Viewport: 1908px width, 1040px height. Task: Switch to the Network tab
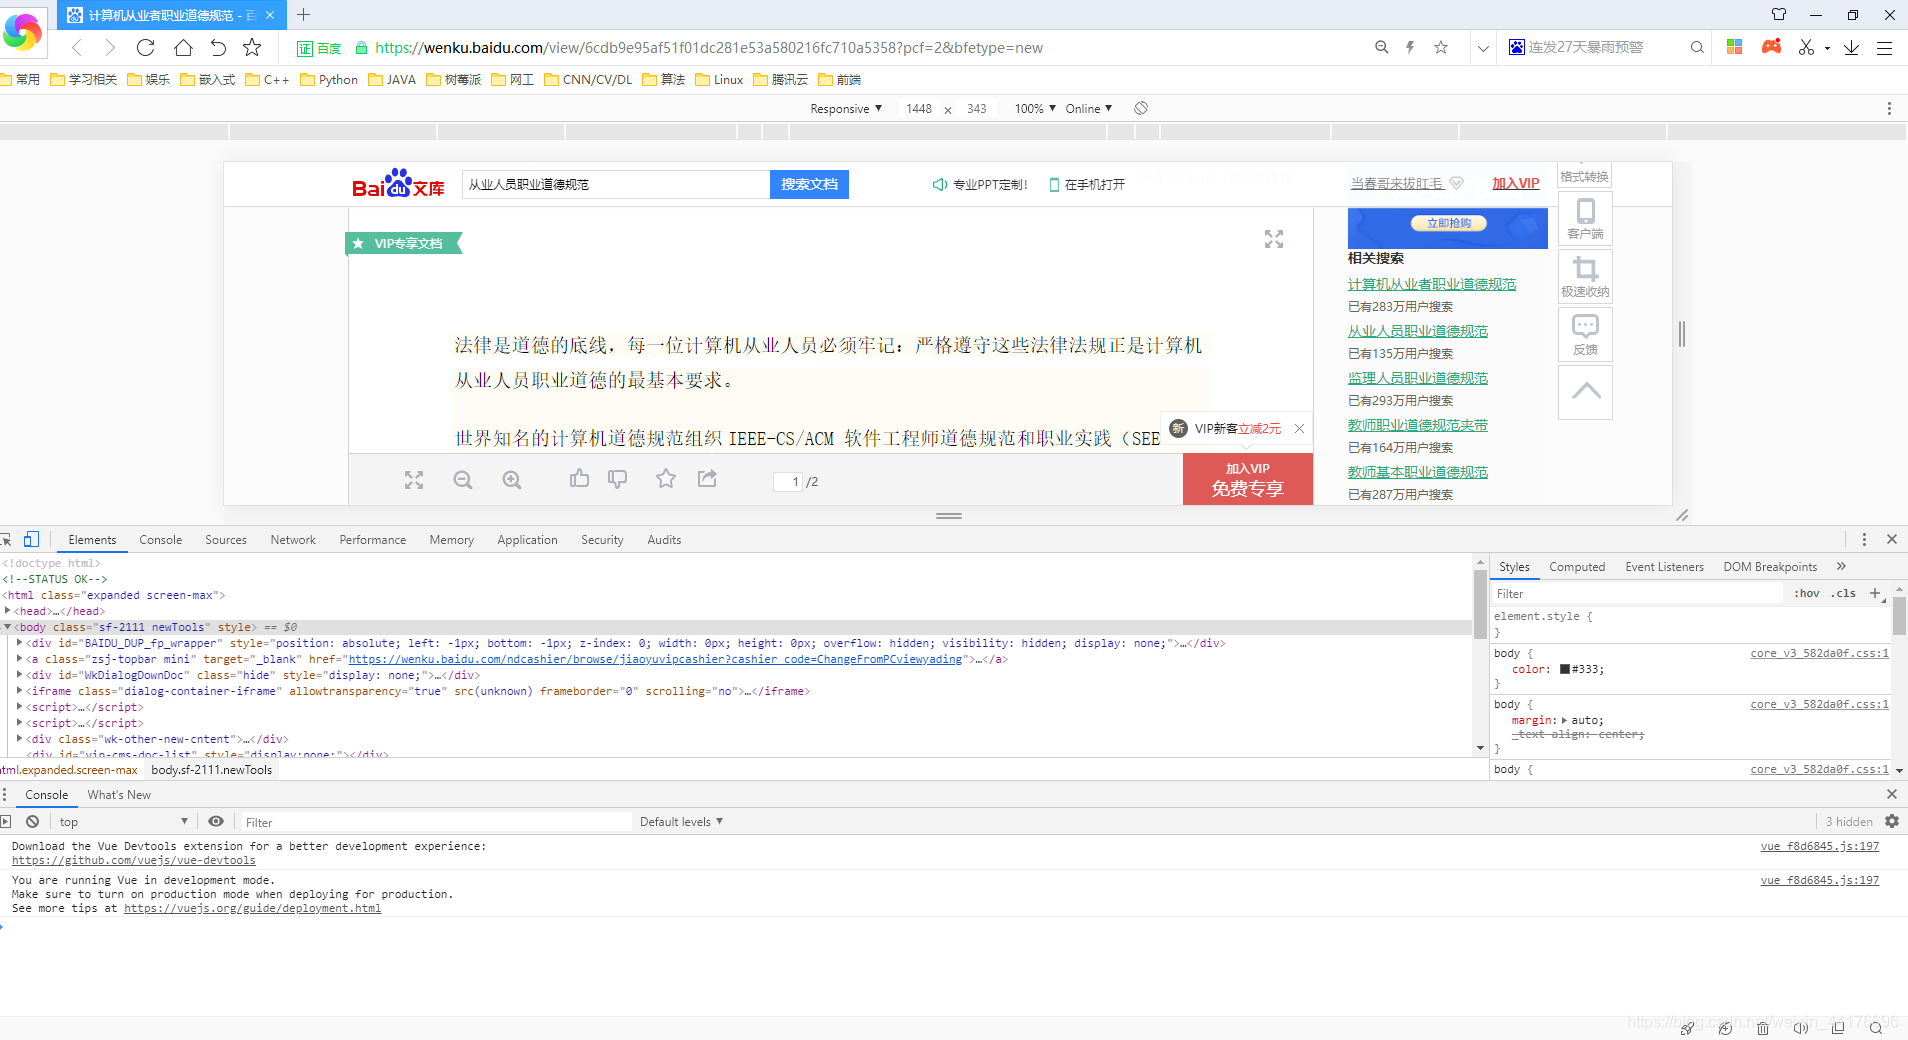[293, 539]
